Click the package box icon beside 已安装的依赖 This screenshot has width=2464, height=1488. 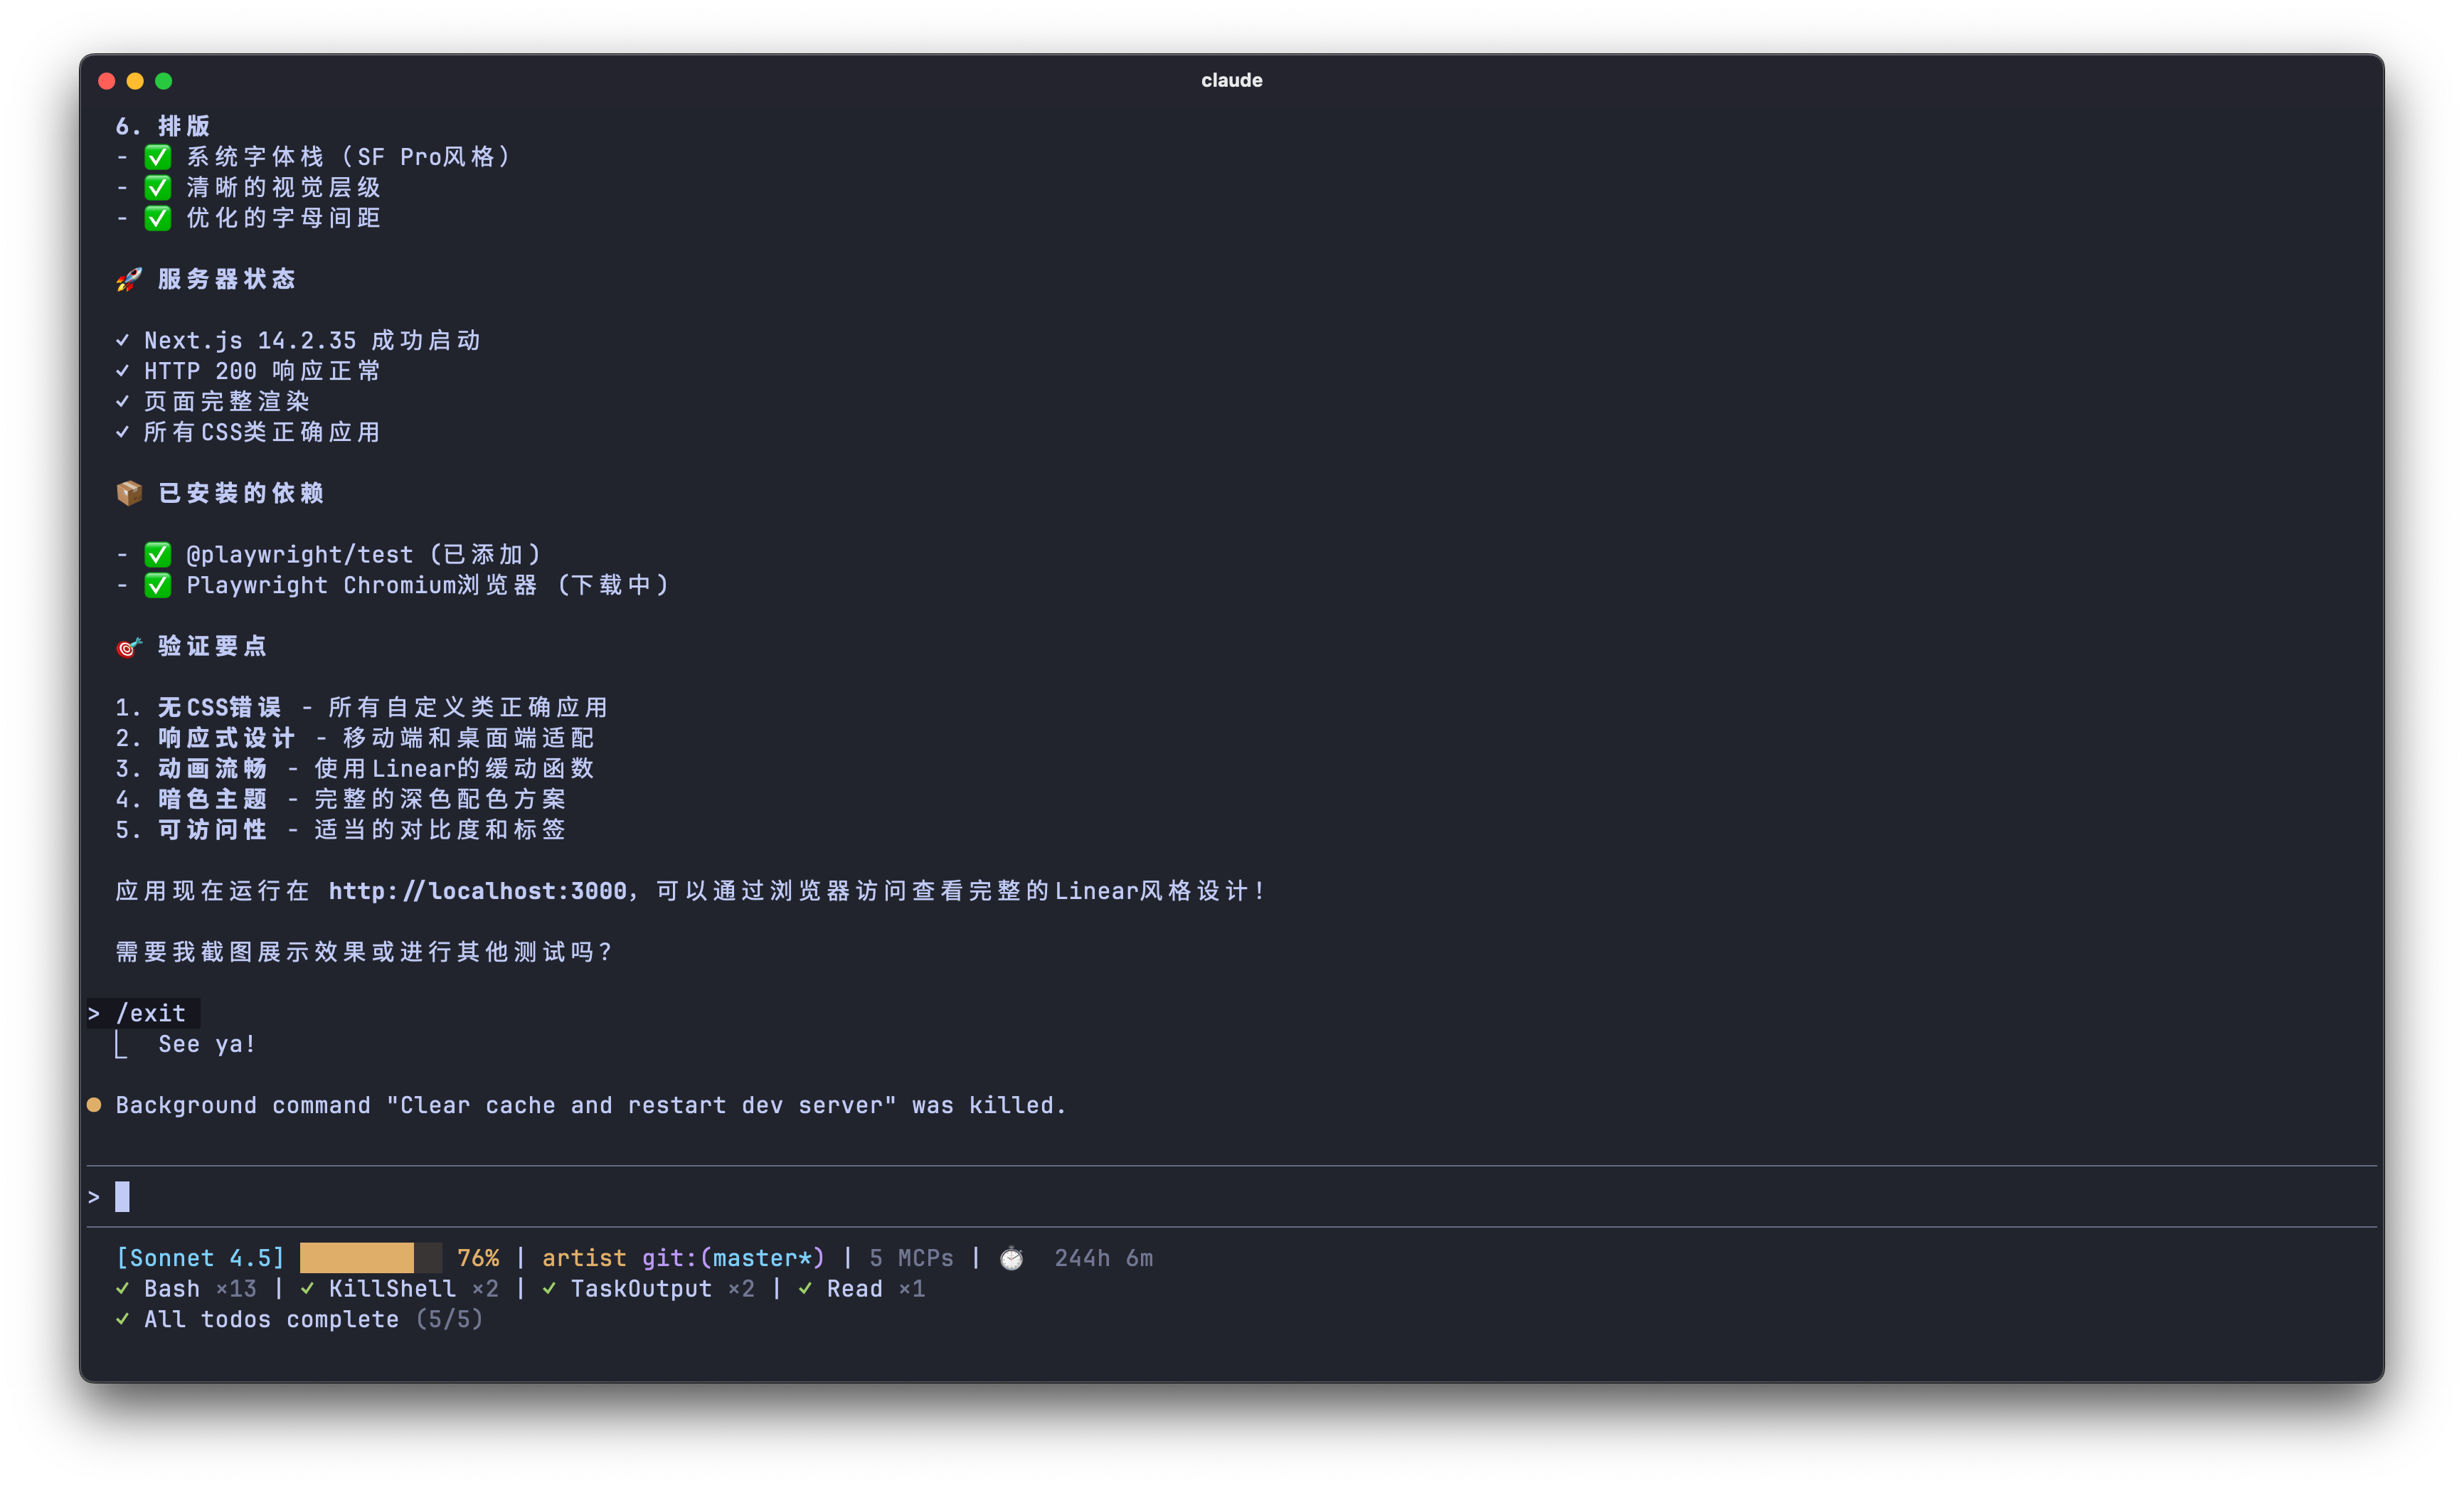tap(129, 493)
